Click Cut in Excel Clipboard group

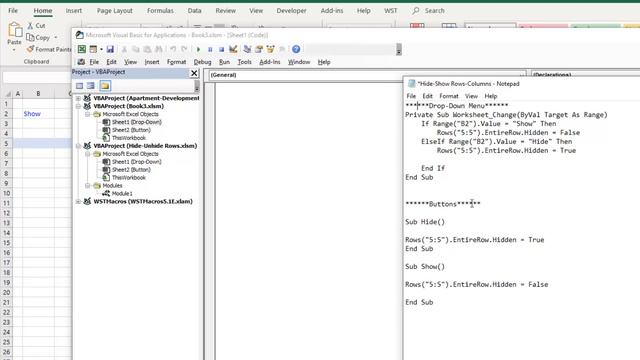tap(36, 25)
